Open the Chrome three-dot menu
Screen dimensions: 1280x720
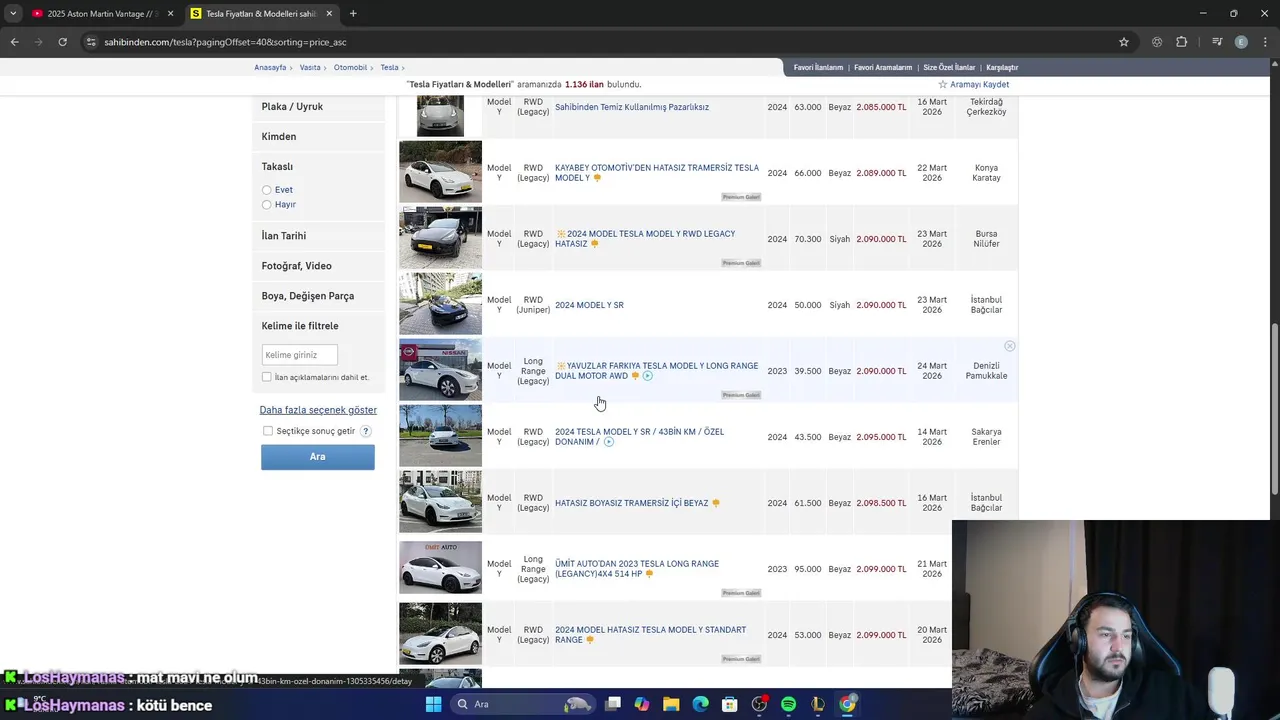(1266, 42)
